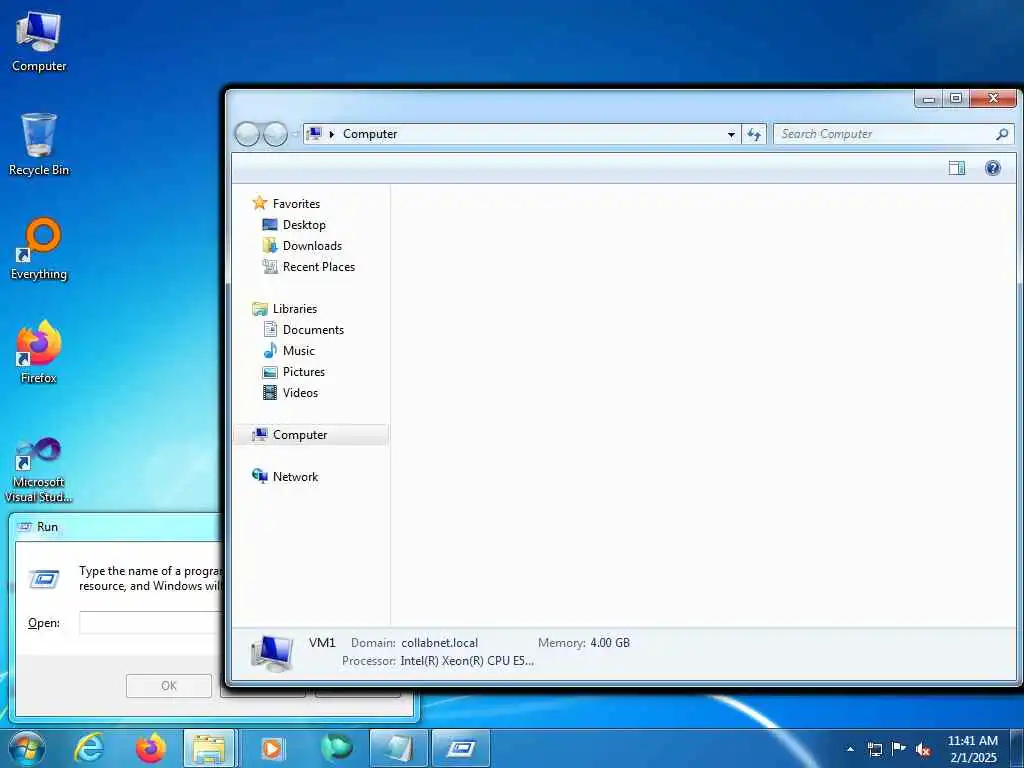Select Favorites in navigation pane
The width and height of the screenshot is (1024, 768).
[296, 204]
